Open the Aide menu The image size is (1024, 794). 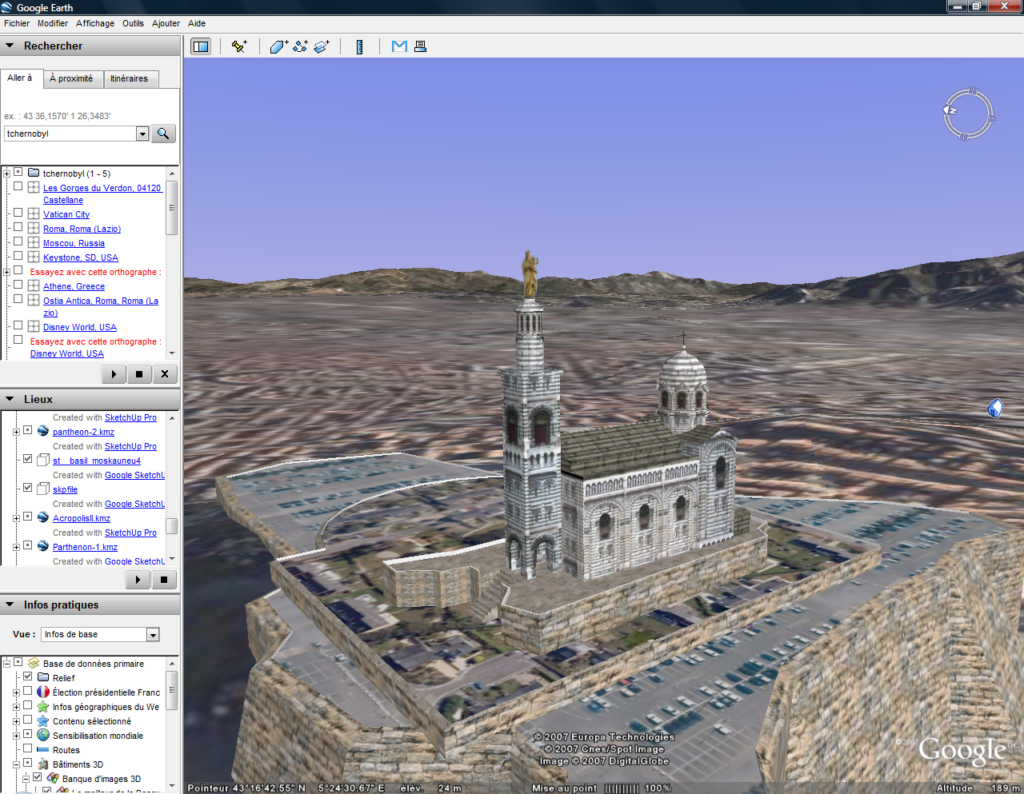(x=197, y=23)
